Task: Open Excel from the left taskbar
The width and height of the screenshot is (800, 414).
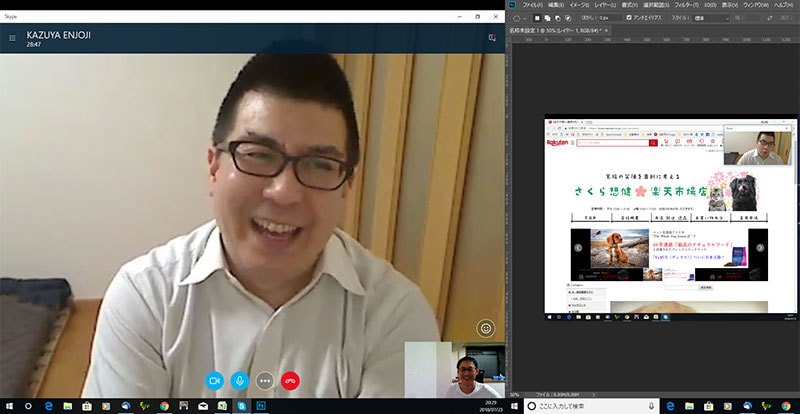Action: pos(222,406)
